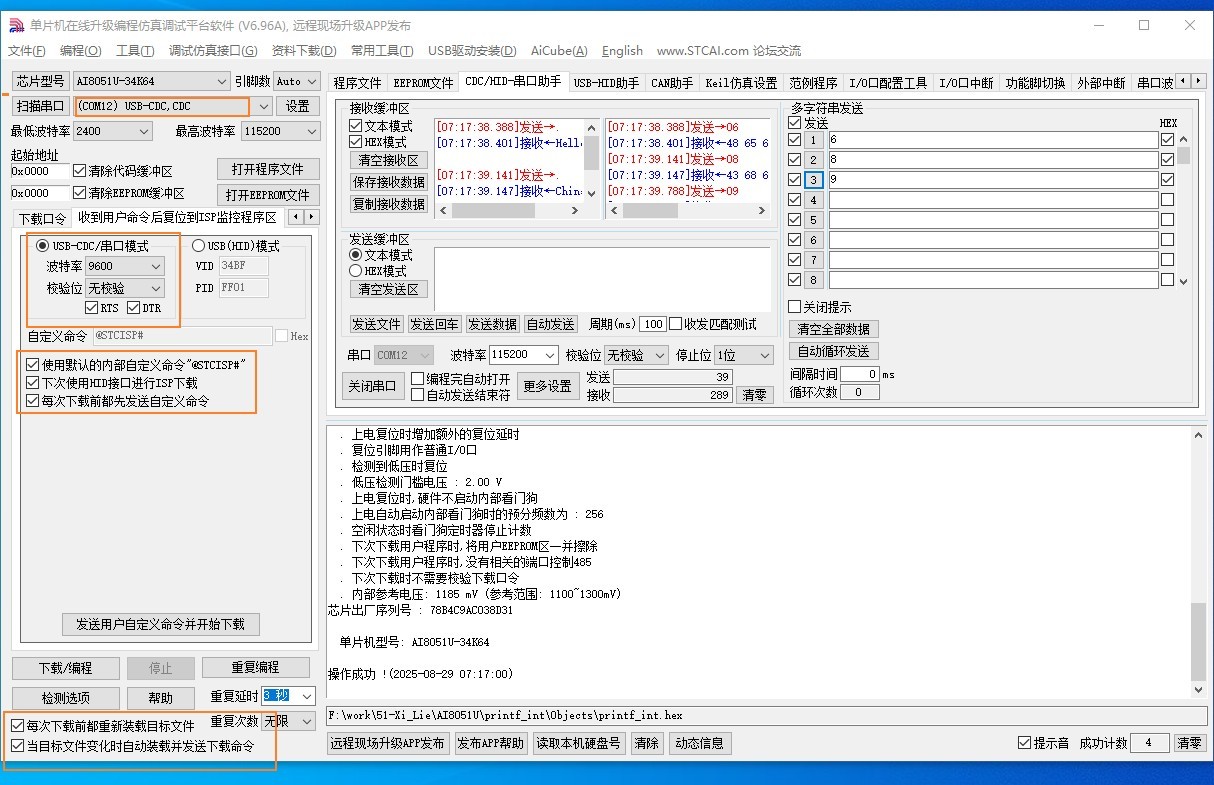Expand the (COM12) USB-CDC,CDC port dropdown
The width and height of the screenshot is (1214, 785).
[x=264, y=106]
